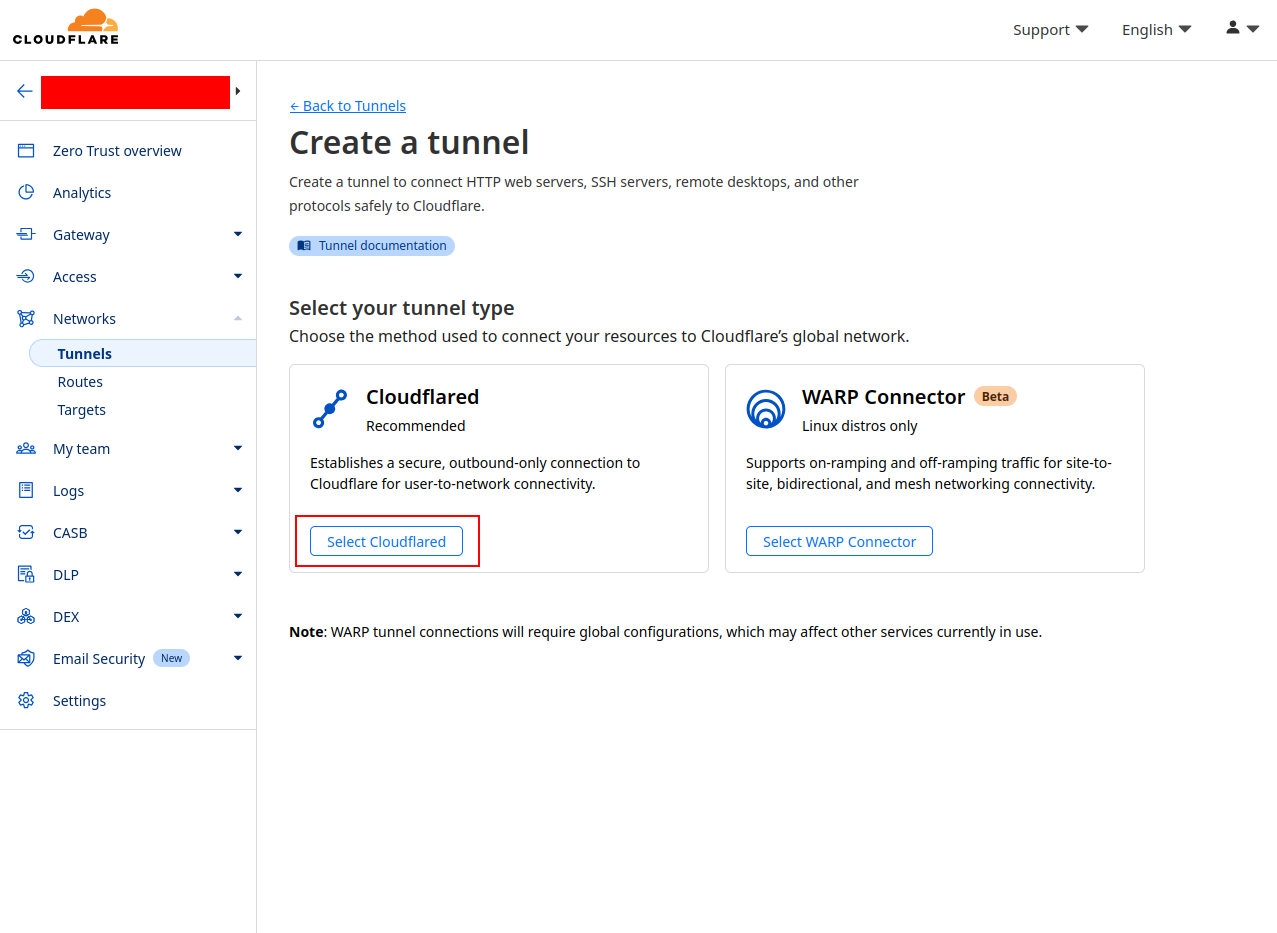Click the CASB icon in sidebar
1277x933 pixels.
coord(26,533)
